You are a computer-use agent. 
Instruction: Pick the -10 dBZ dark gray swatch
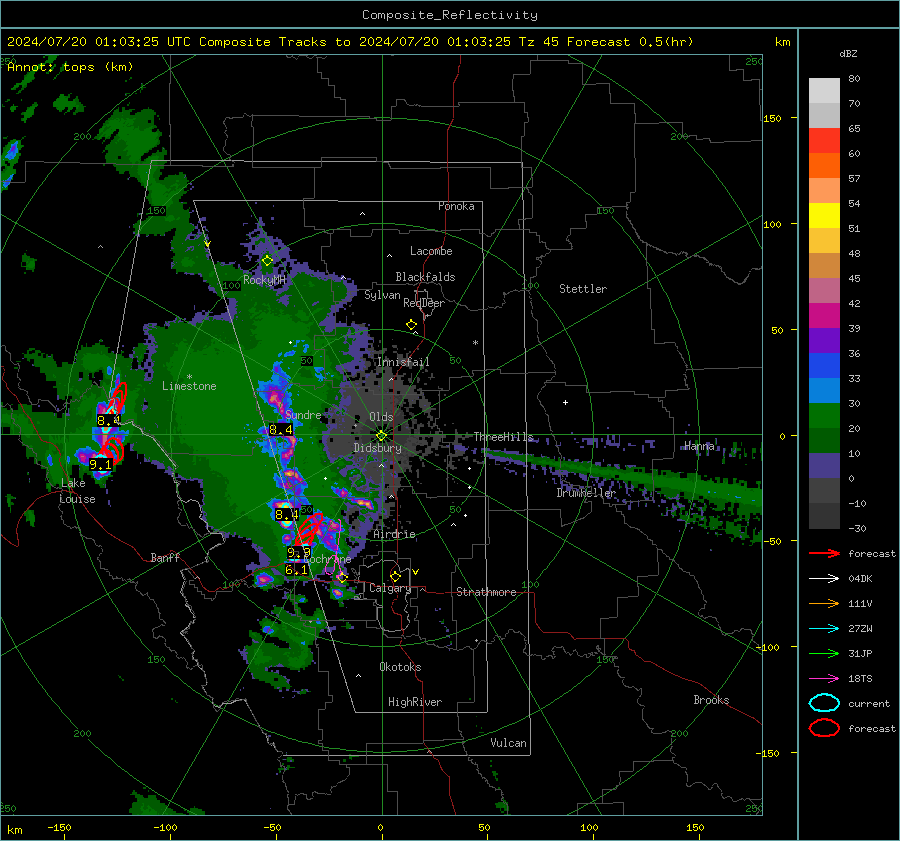(824, 516)
